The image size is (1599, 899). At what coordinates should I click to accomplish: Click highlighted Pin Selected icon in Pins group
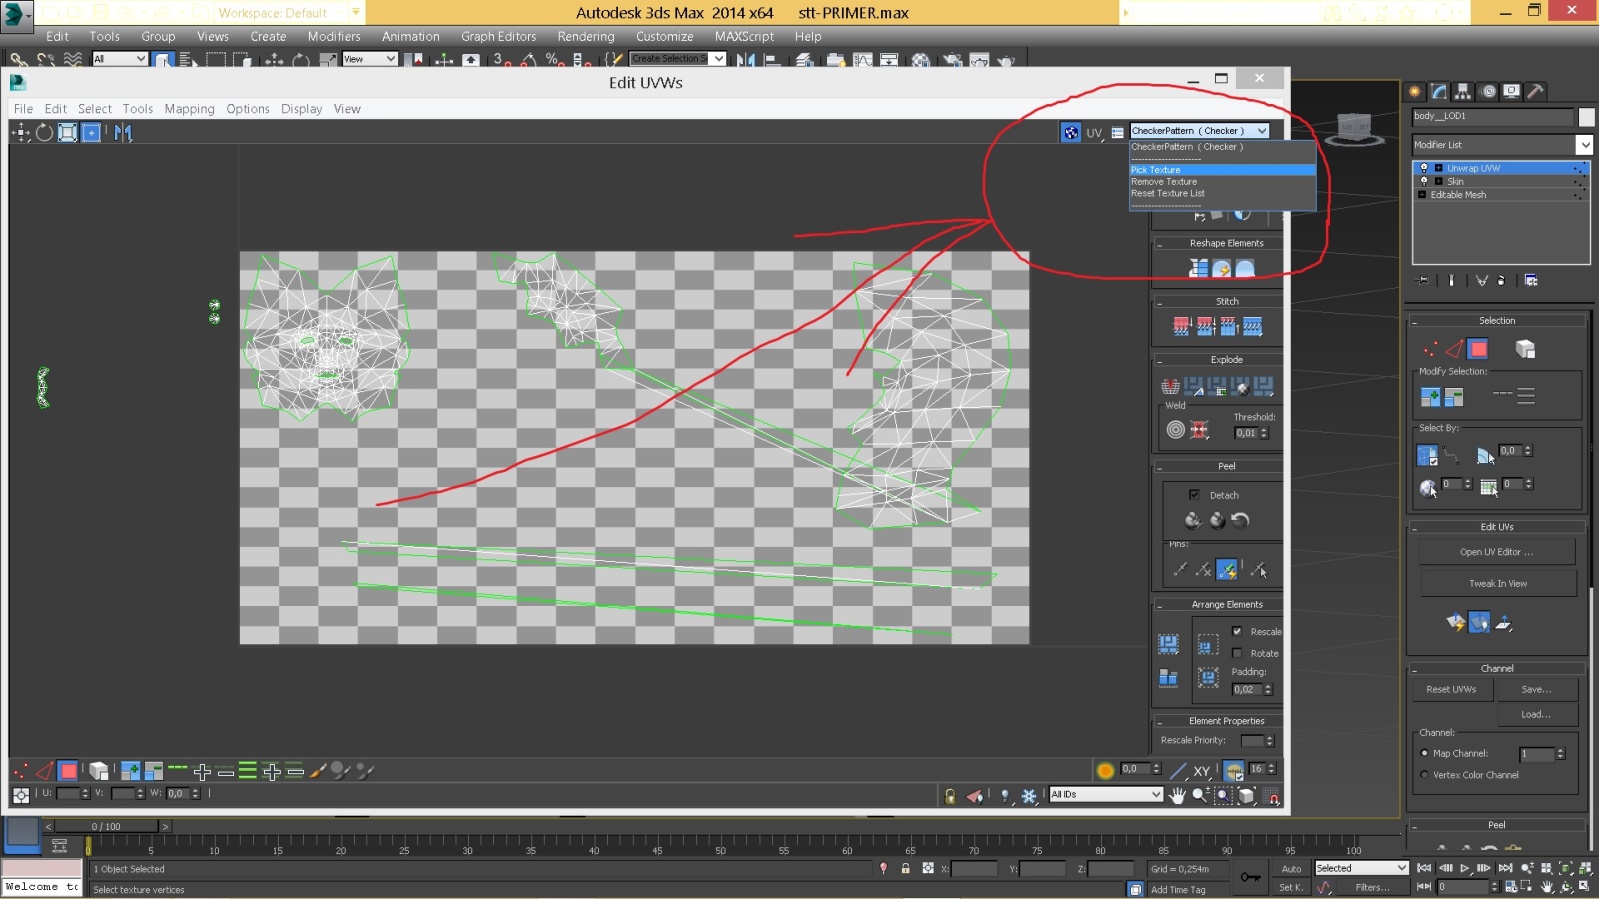[1228, 570]
